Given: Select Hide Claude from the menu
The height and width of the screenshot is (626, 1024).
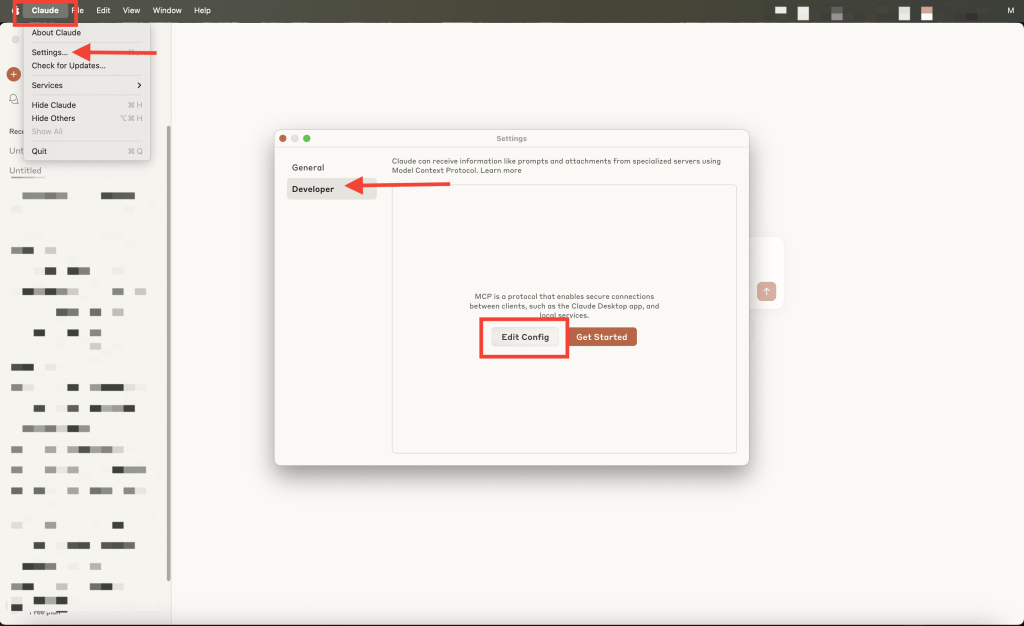Looking at the screenshot, I should click(x=54, y=105).
